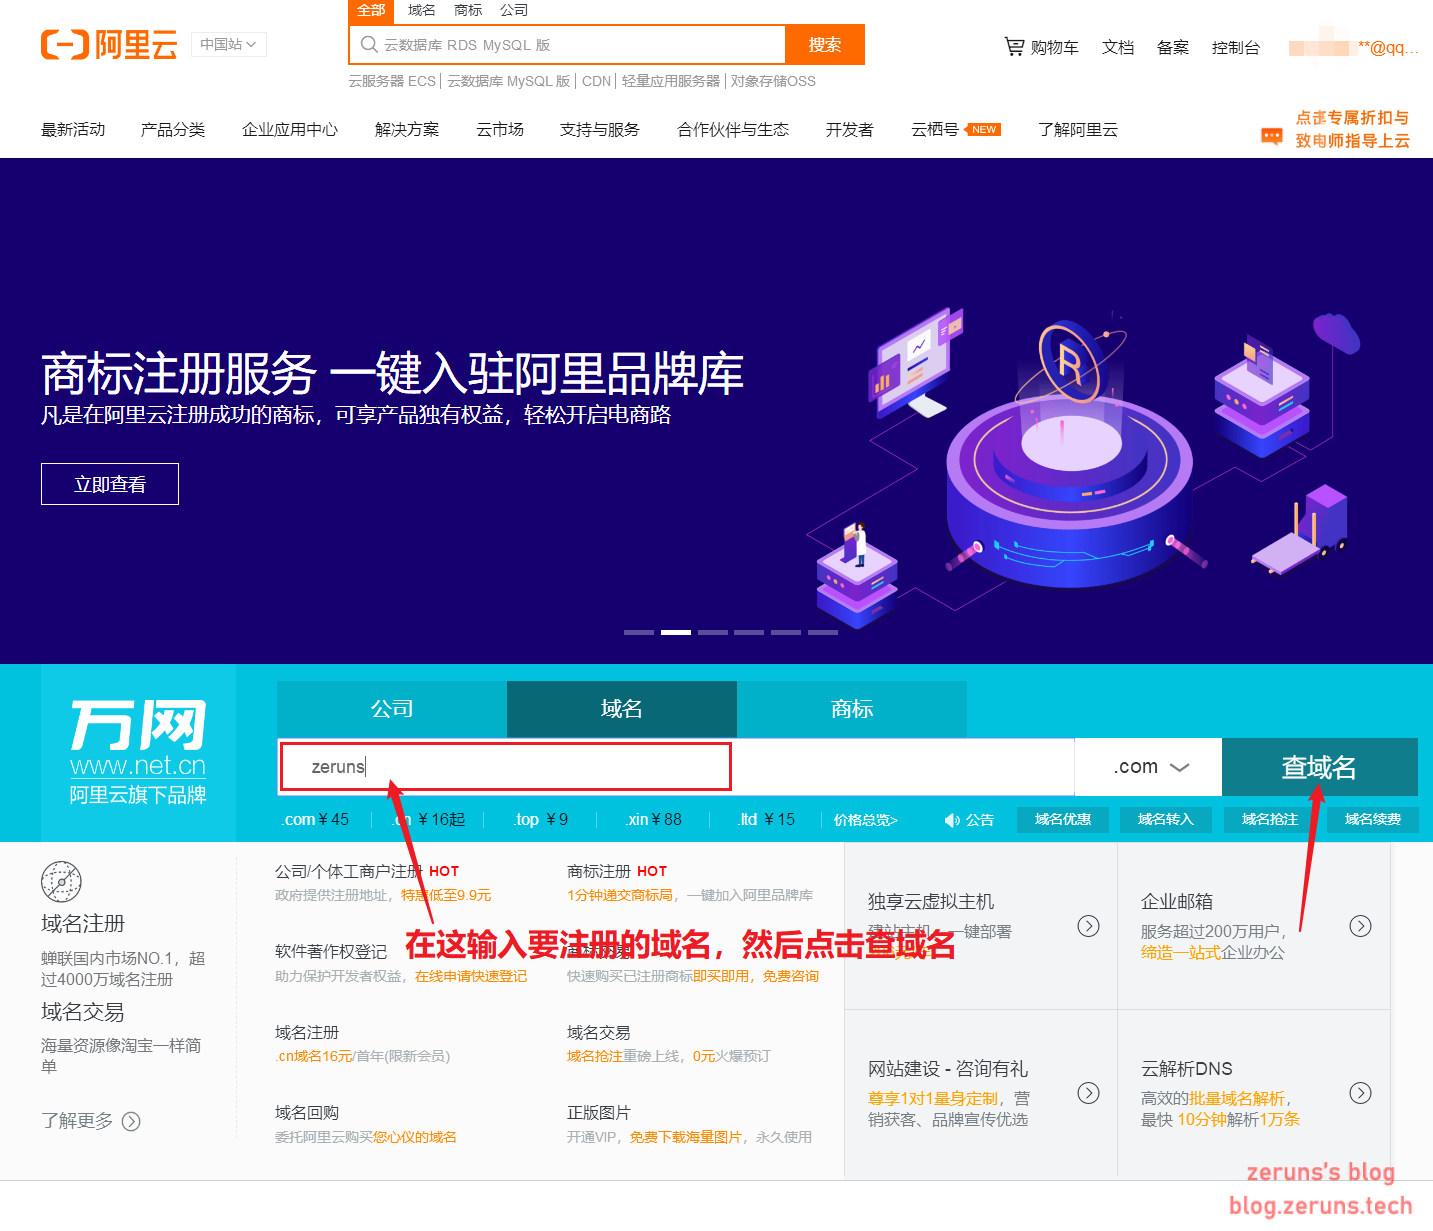This screenshot has width=1433, height=1231.
Task: Click the 域名转入 button
Action: [1166, 820]
